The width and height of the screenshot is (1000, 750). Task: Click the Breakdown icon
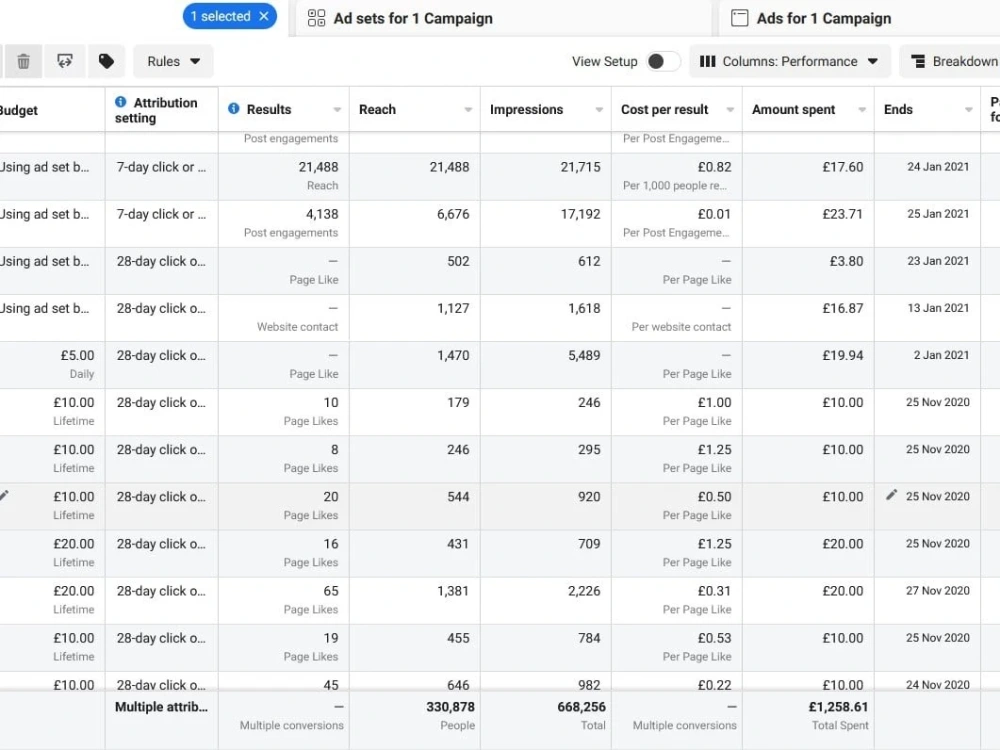click(x=918, y=61)
